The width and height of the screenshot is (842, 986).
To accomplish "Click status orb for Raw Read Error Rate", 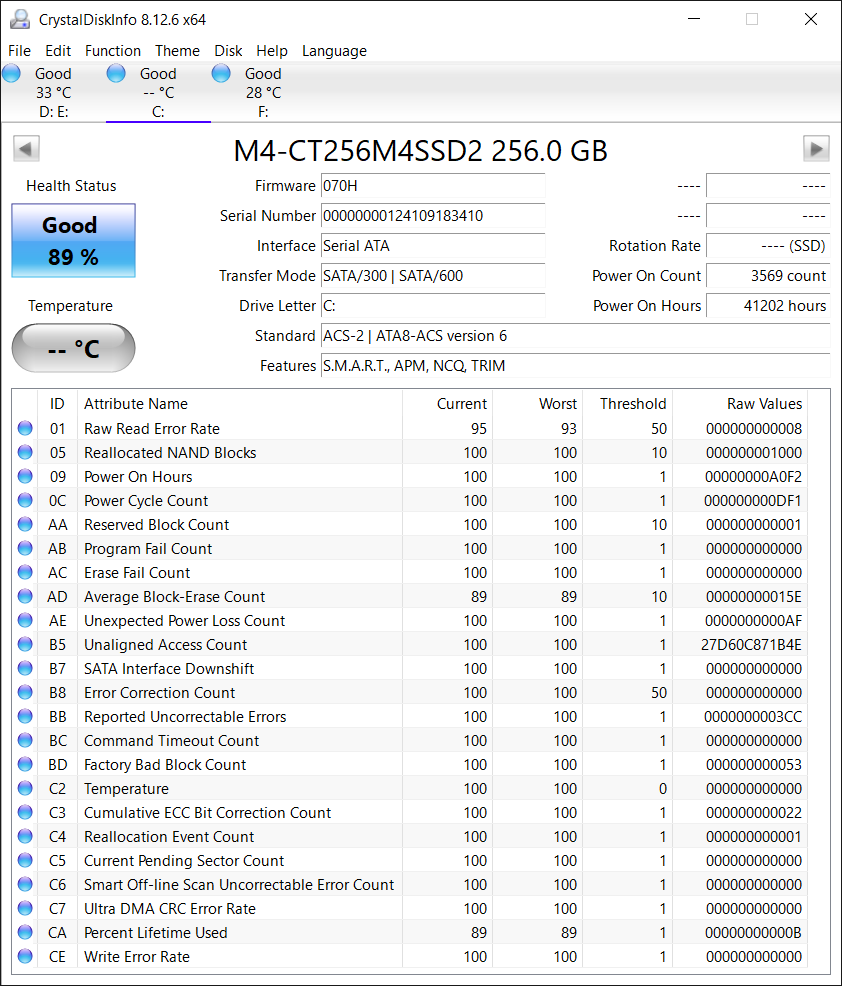I will pyautogui.click(x=25, y=429).
